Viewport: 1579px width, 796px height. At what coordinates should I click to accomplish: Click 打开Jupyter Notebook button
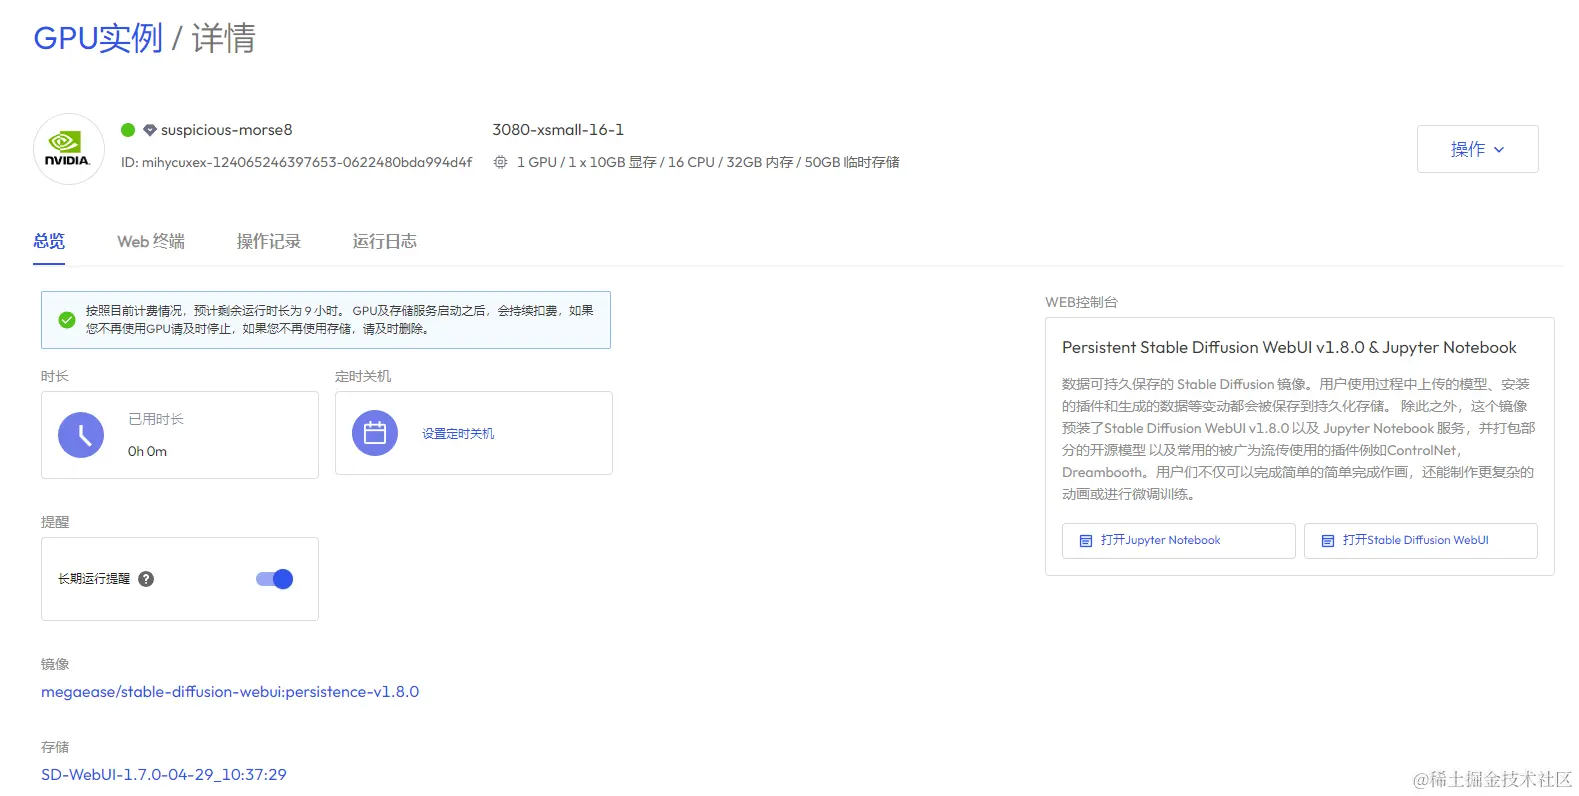1178,541
